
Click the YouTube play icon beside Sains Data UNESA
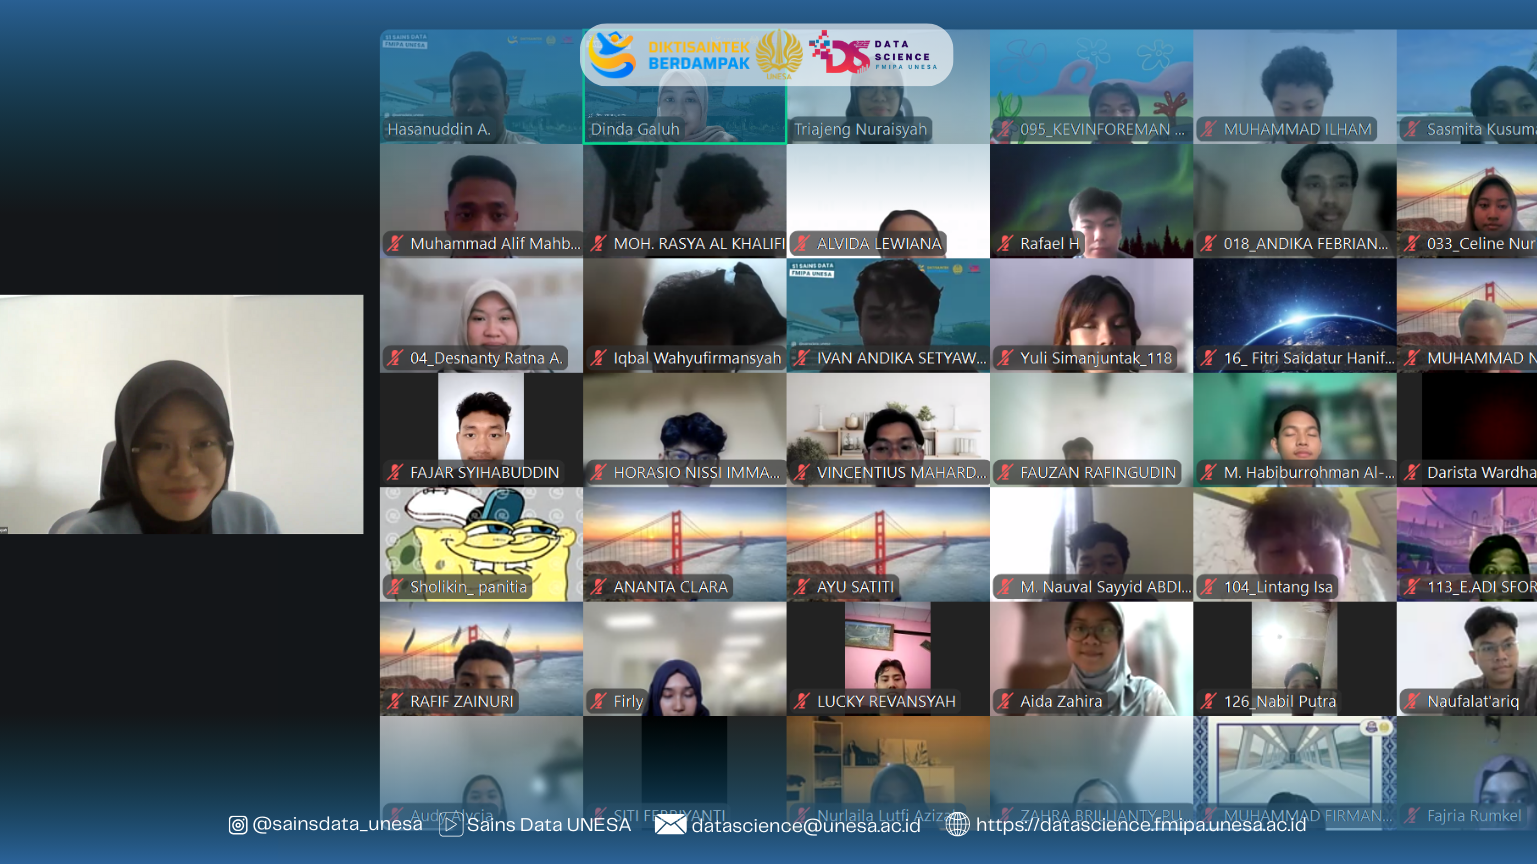tap(451, 825)
